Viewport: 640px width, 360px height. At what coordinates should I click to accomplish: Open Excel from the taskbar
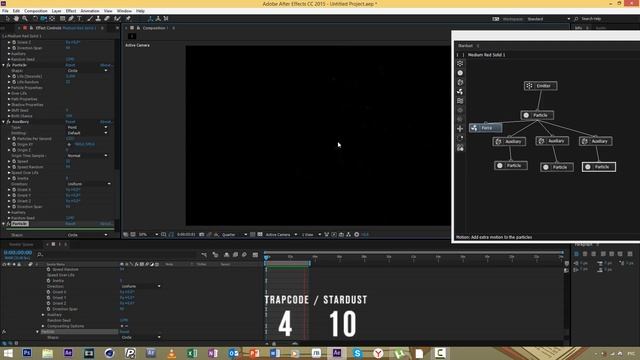(192, 353)
